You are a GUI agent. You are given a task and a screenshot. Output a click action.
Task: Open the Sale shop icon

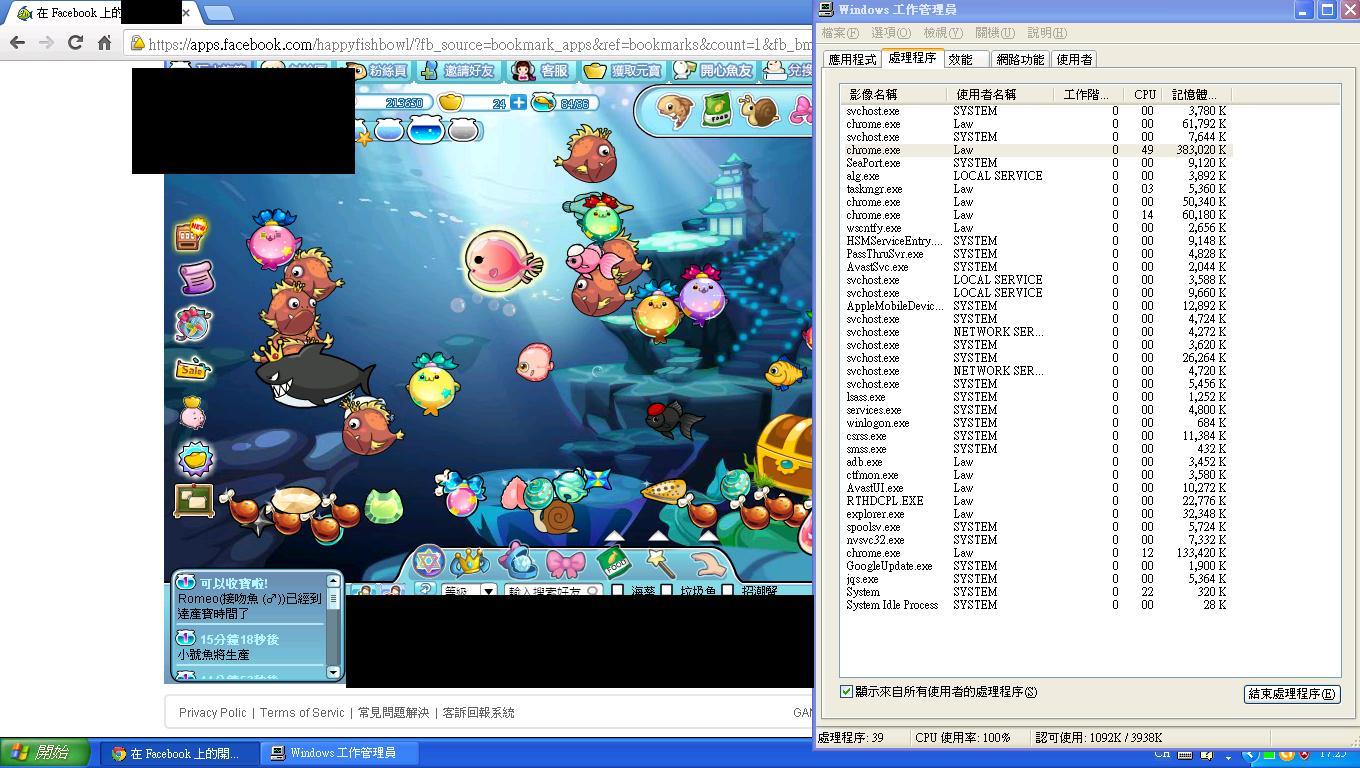click(193, 369)
